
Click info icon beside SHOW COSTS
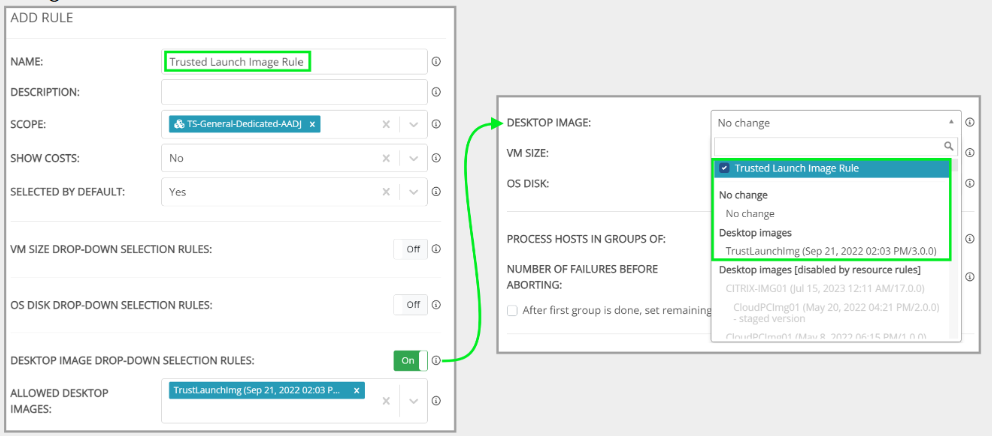coord(436,158)
